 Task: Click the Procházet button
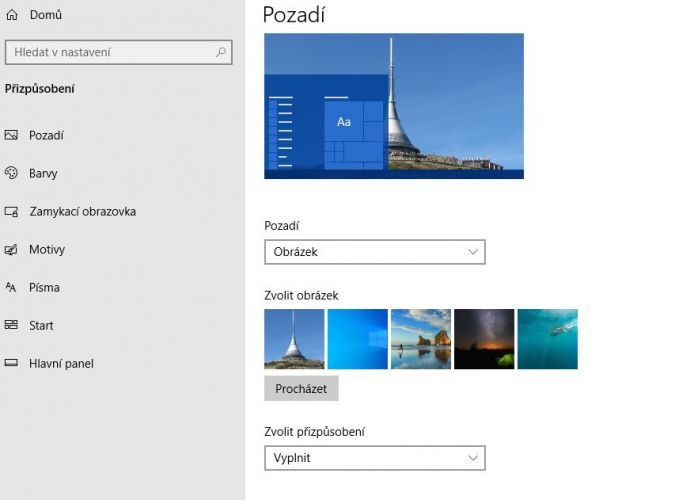click(x=301, y=388)
